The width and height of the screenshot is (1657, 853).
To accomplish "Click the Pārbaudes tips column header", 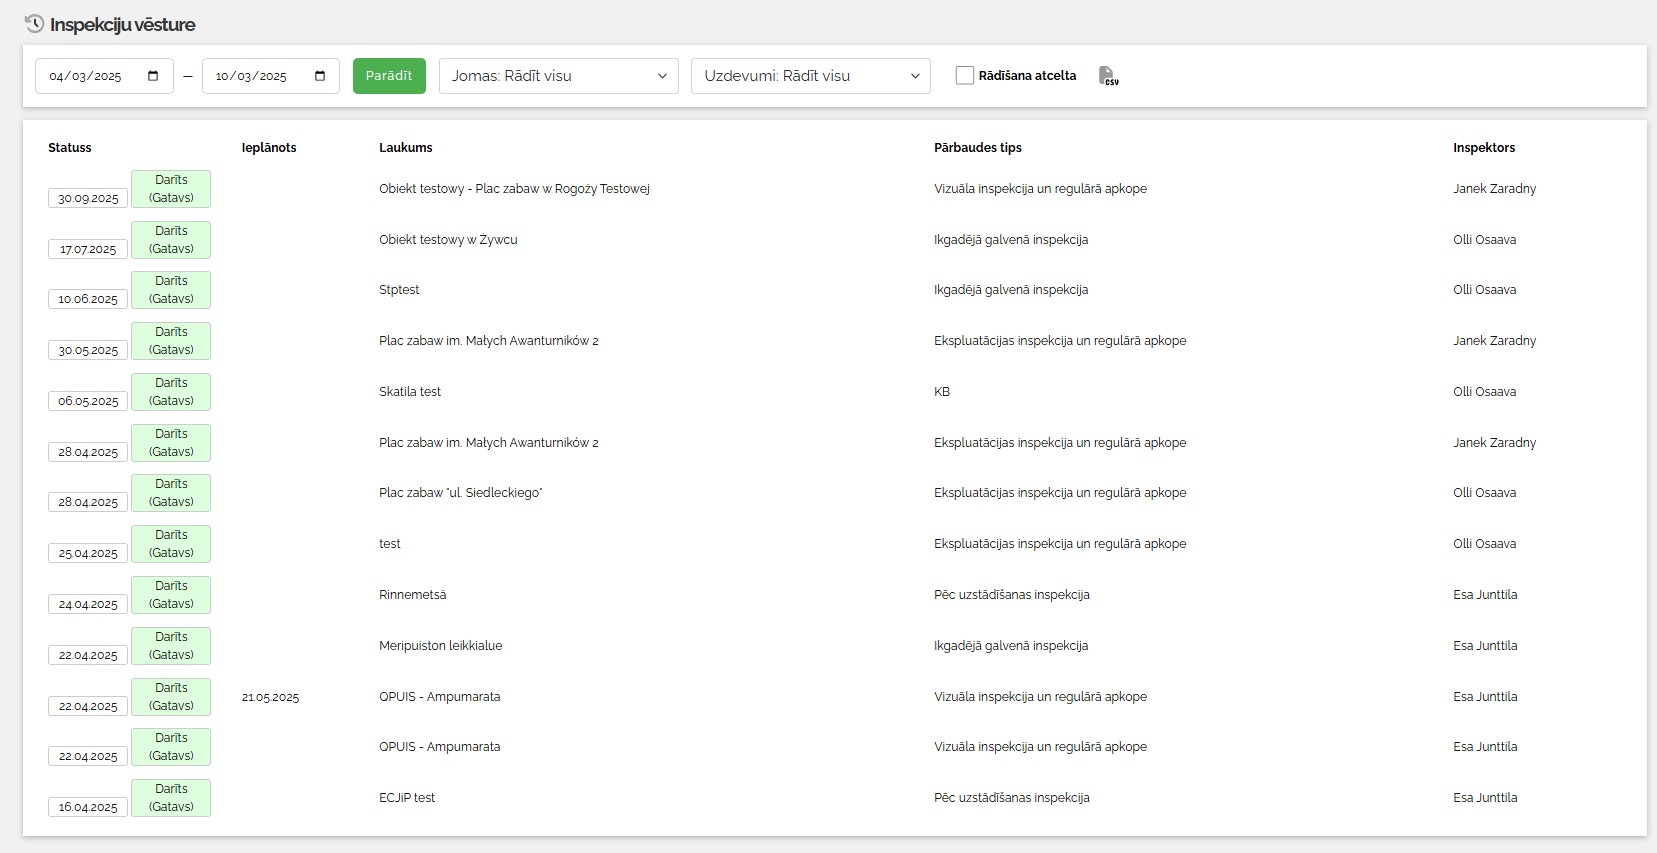I will coord(977,148).
